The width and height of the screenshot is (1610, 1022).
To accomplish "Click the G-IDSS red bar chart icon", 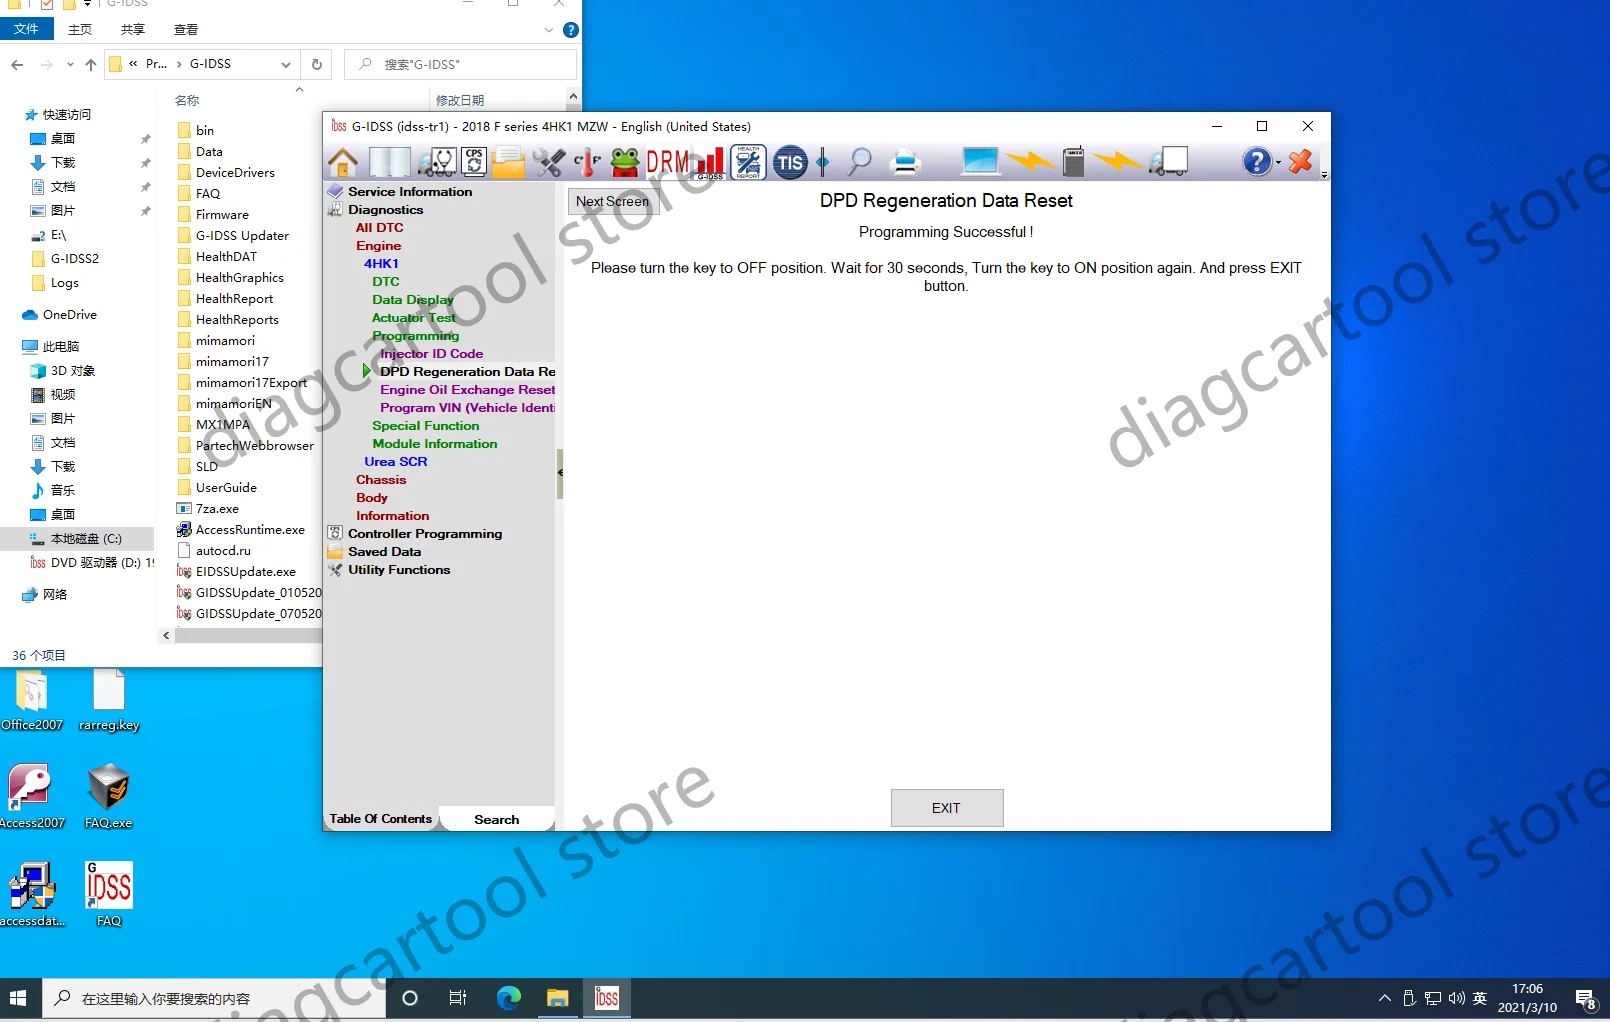I will [710, 162].
